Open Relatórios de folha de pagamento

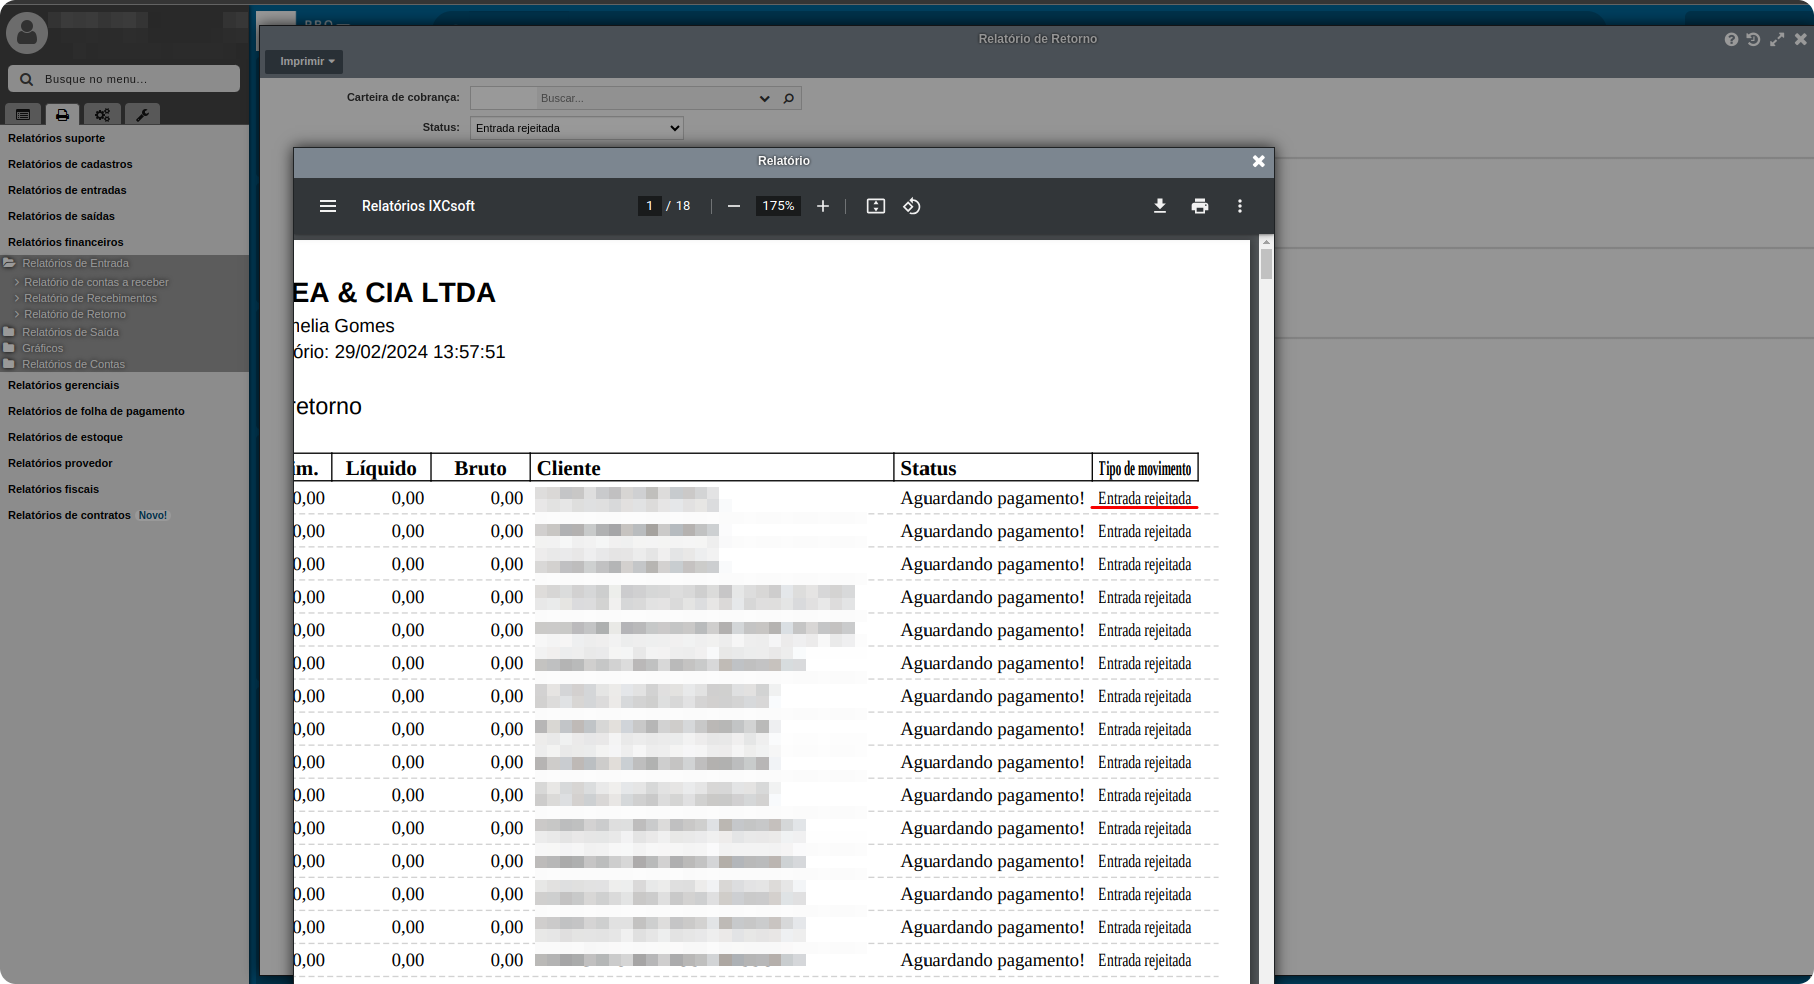pyautogui.click(x=96, y=411)
